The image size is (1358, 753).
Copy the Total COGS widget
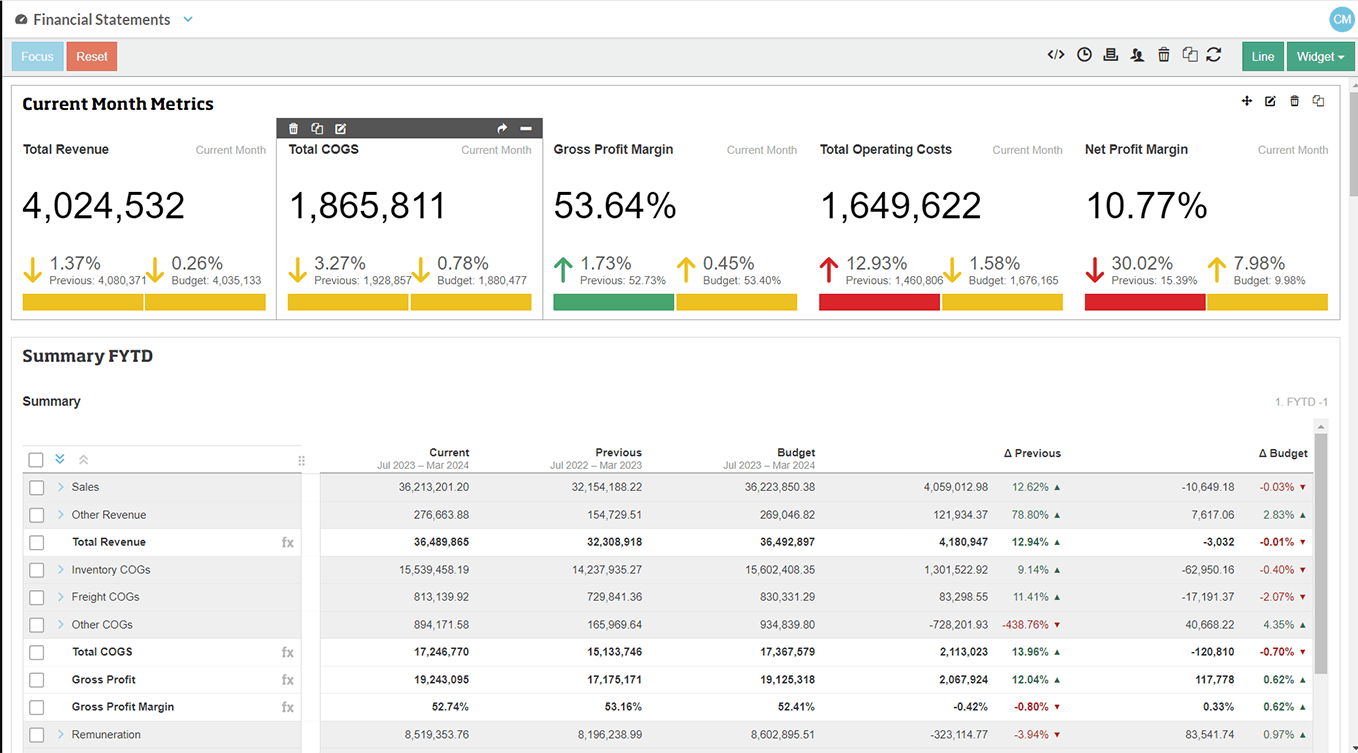click(x=317, y=128)
